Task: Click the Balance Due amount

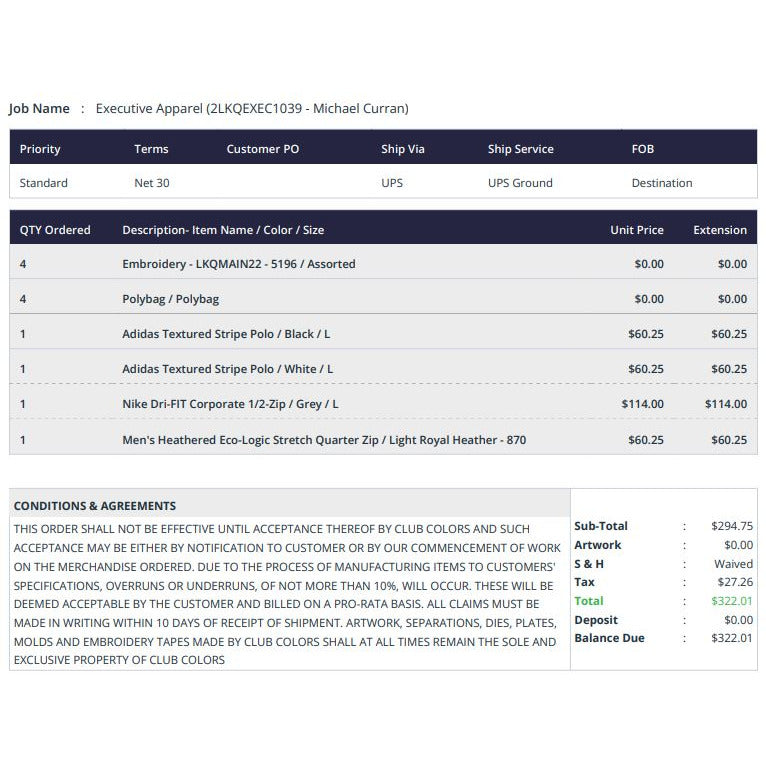Action: [x=732, y=638]
